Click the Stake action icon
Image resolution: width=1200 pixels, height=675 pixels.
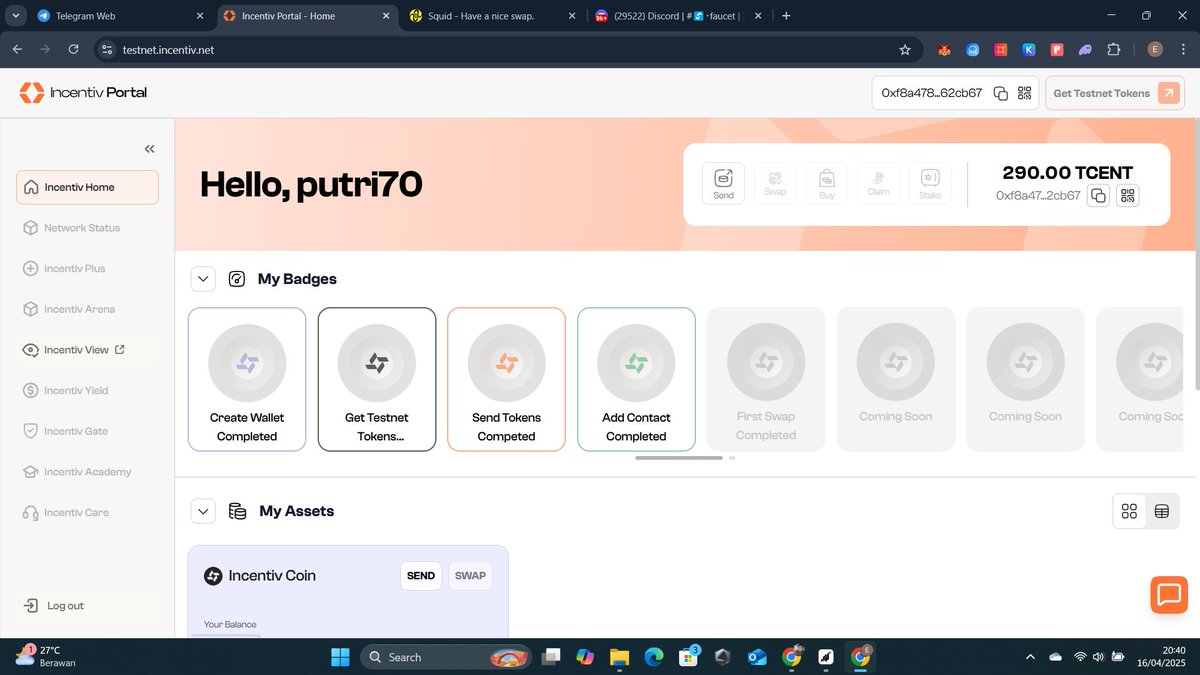[930, 183]
